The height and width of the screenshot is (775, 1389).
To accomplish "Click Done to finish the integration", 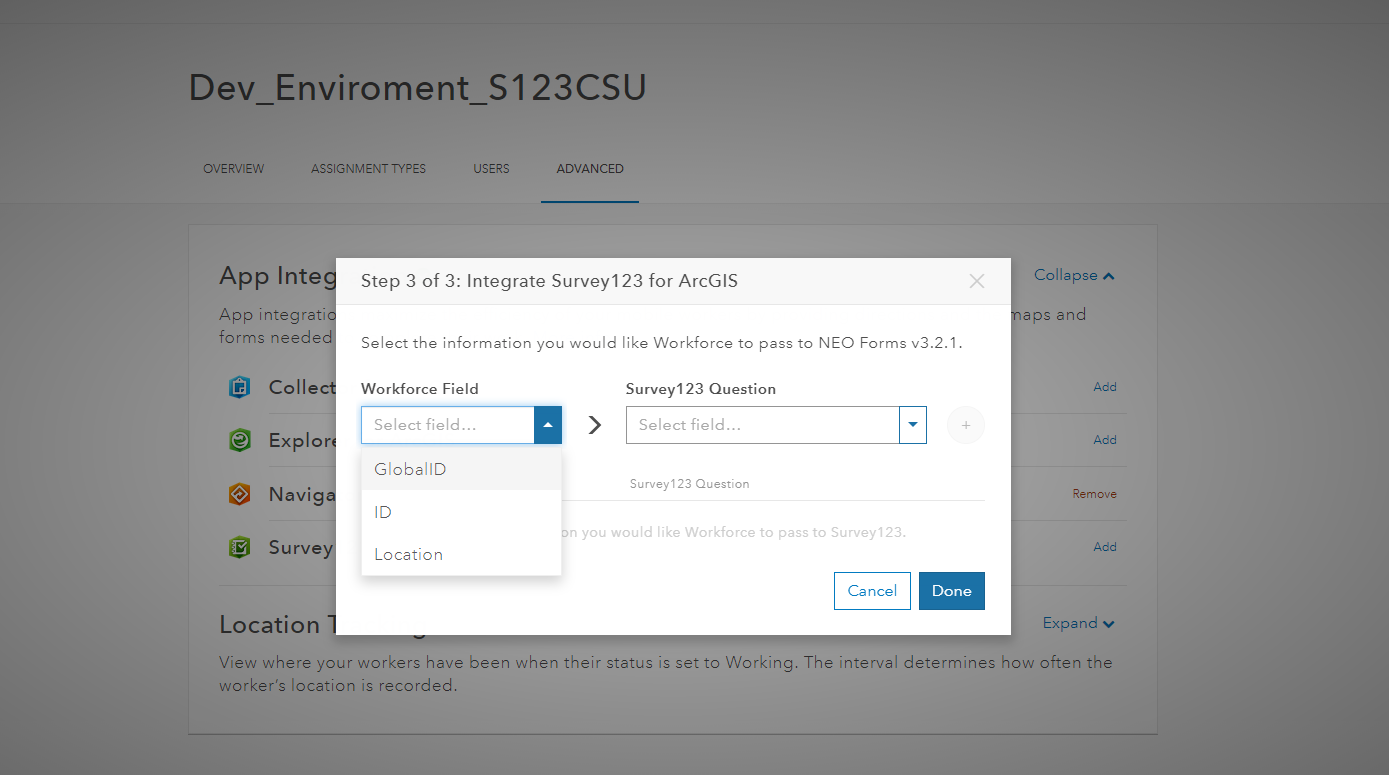I will (951, 591).
